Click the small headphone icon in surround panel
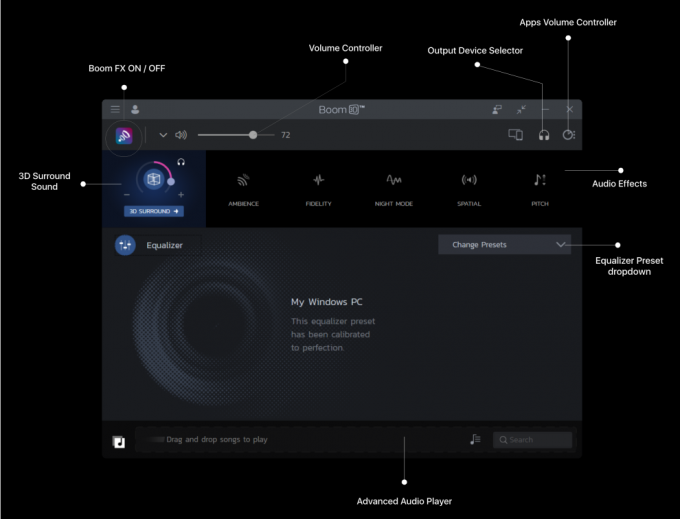The width and height of the screenshot is (680, 519). (x=181, y=162)
